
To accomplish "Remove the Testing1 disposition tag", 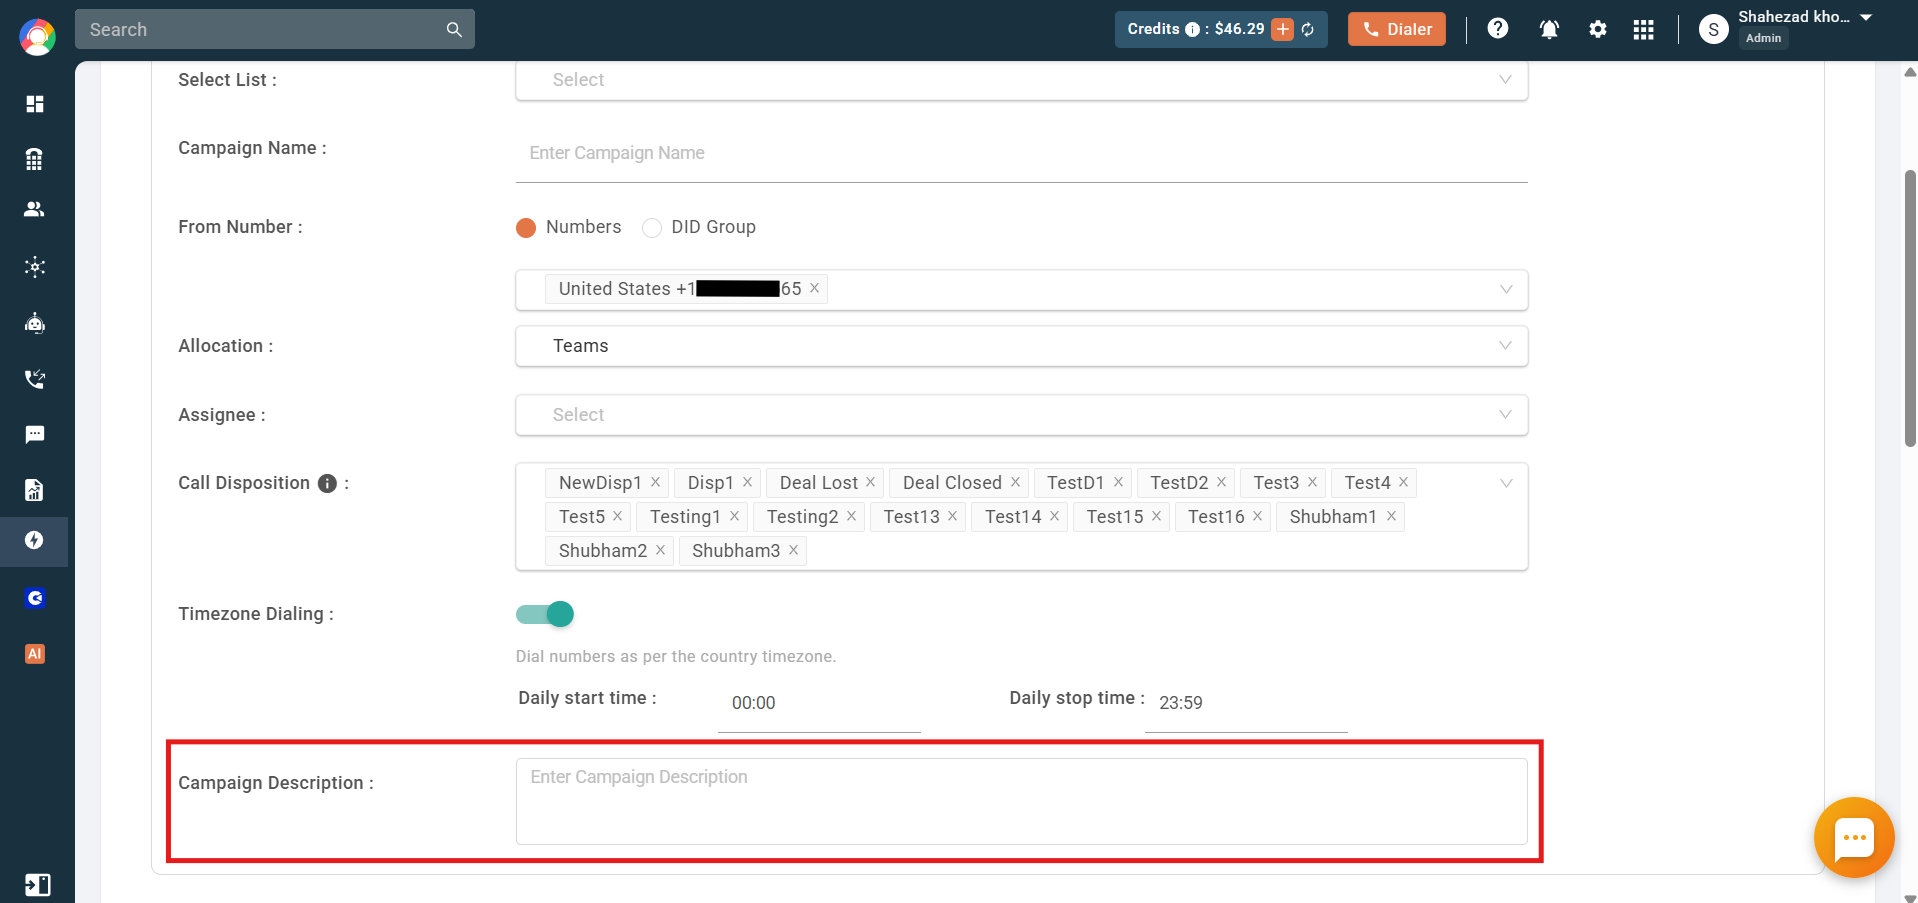I will (x=734, y=516).
